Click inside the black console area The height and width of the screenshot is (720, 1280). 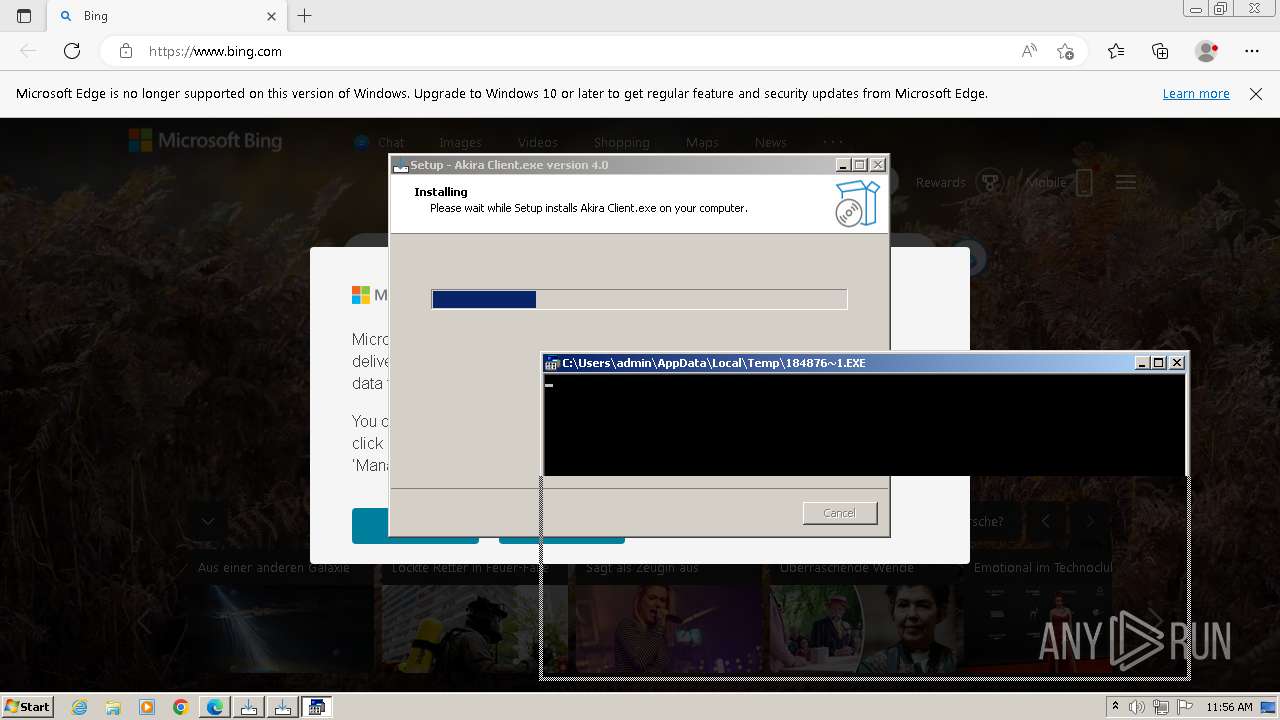click(865, 425)
